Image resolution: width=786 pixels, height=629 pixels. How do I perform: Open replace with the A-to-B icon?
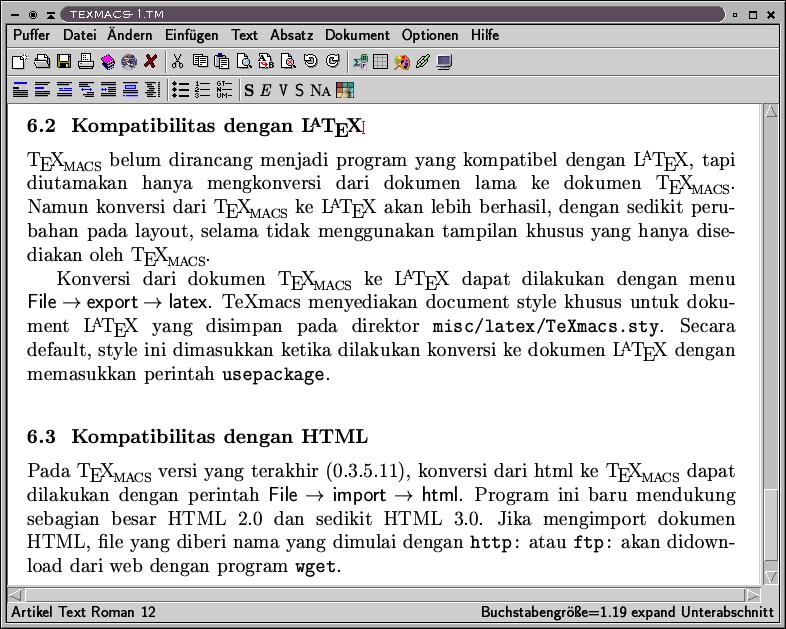(266, 62)
